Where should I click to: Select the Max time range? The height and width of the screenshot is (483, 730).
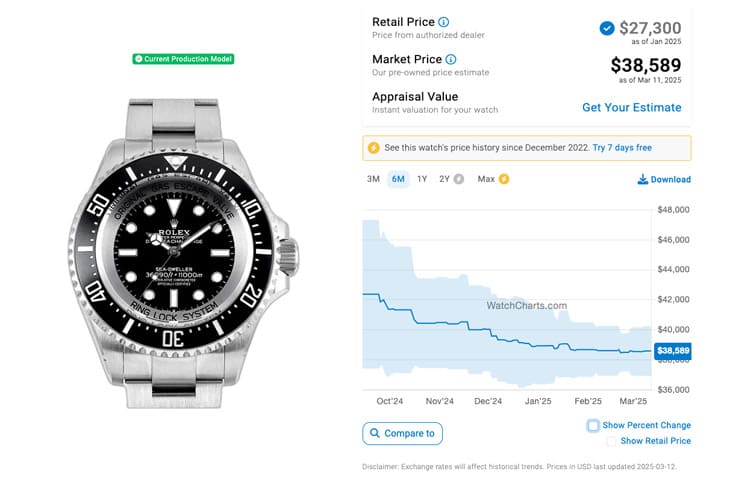coord(486,179)
